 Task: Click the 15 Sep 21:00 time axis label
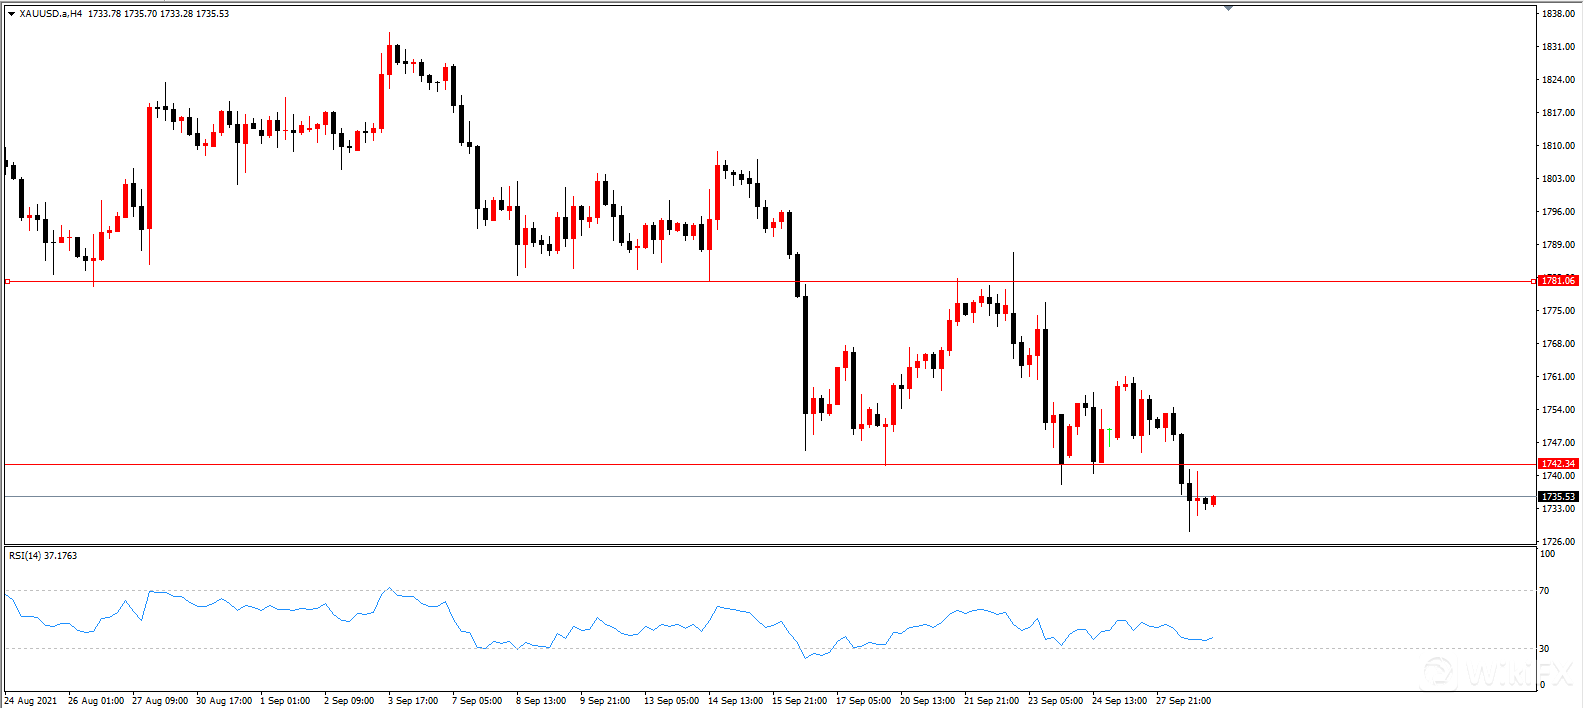pyautogui.click(x=799, y=701)
